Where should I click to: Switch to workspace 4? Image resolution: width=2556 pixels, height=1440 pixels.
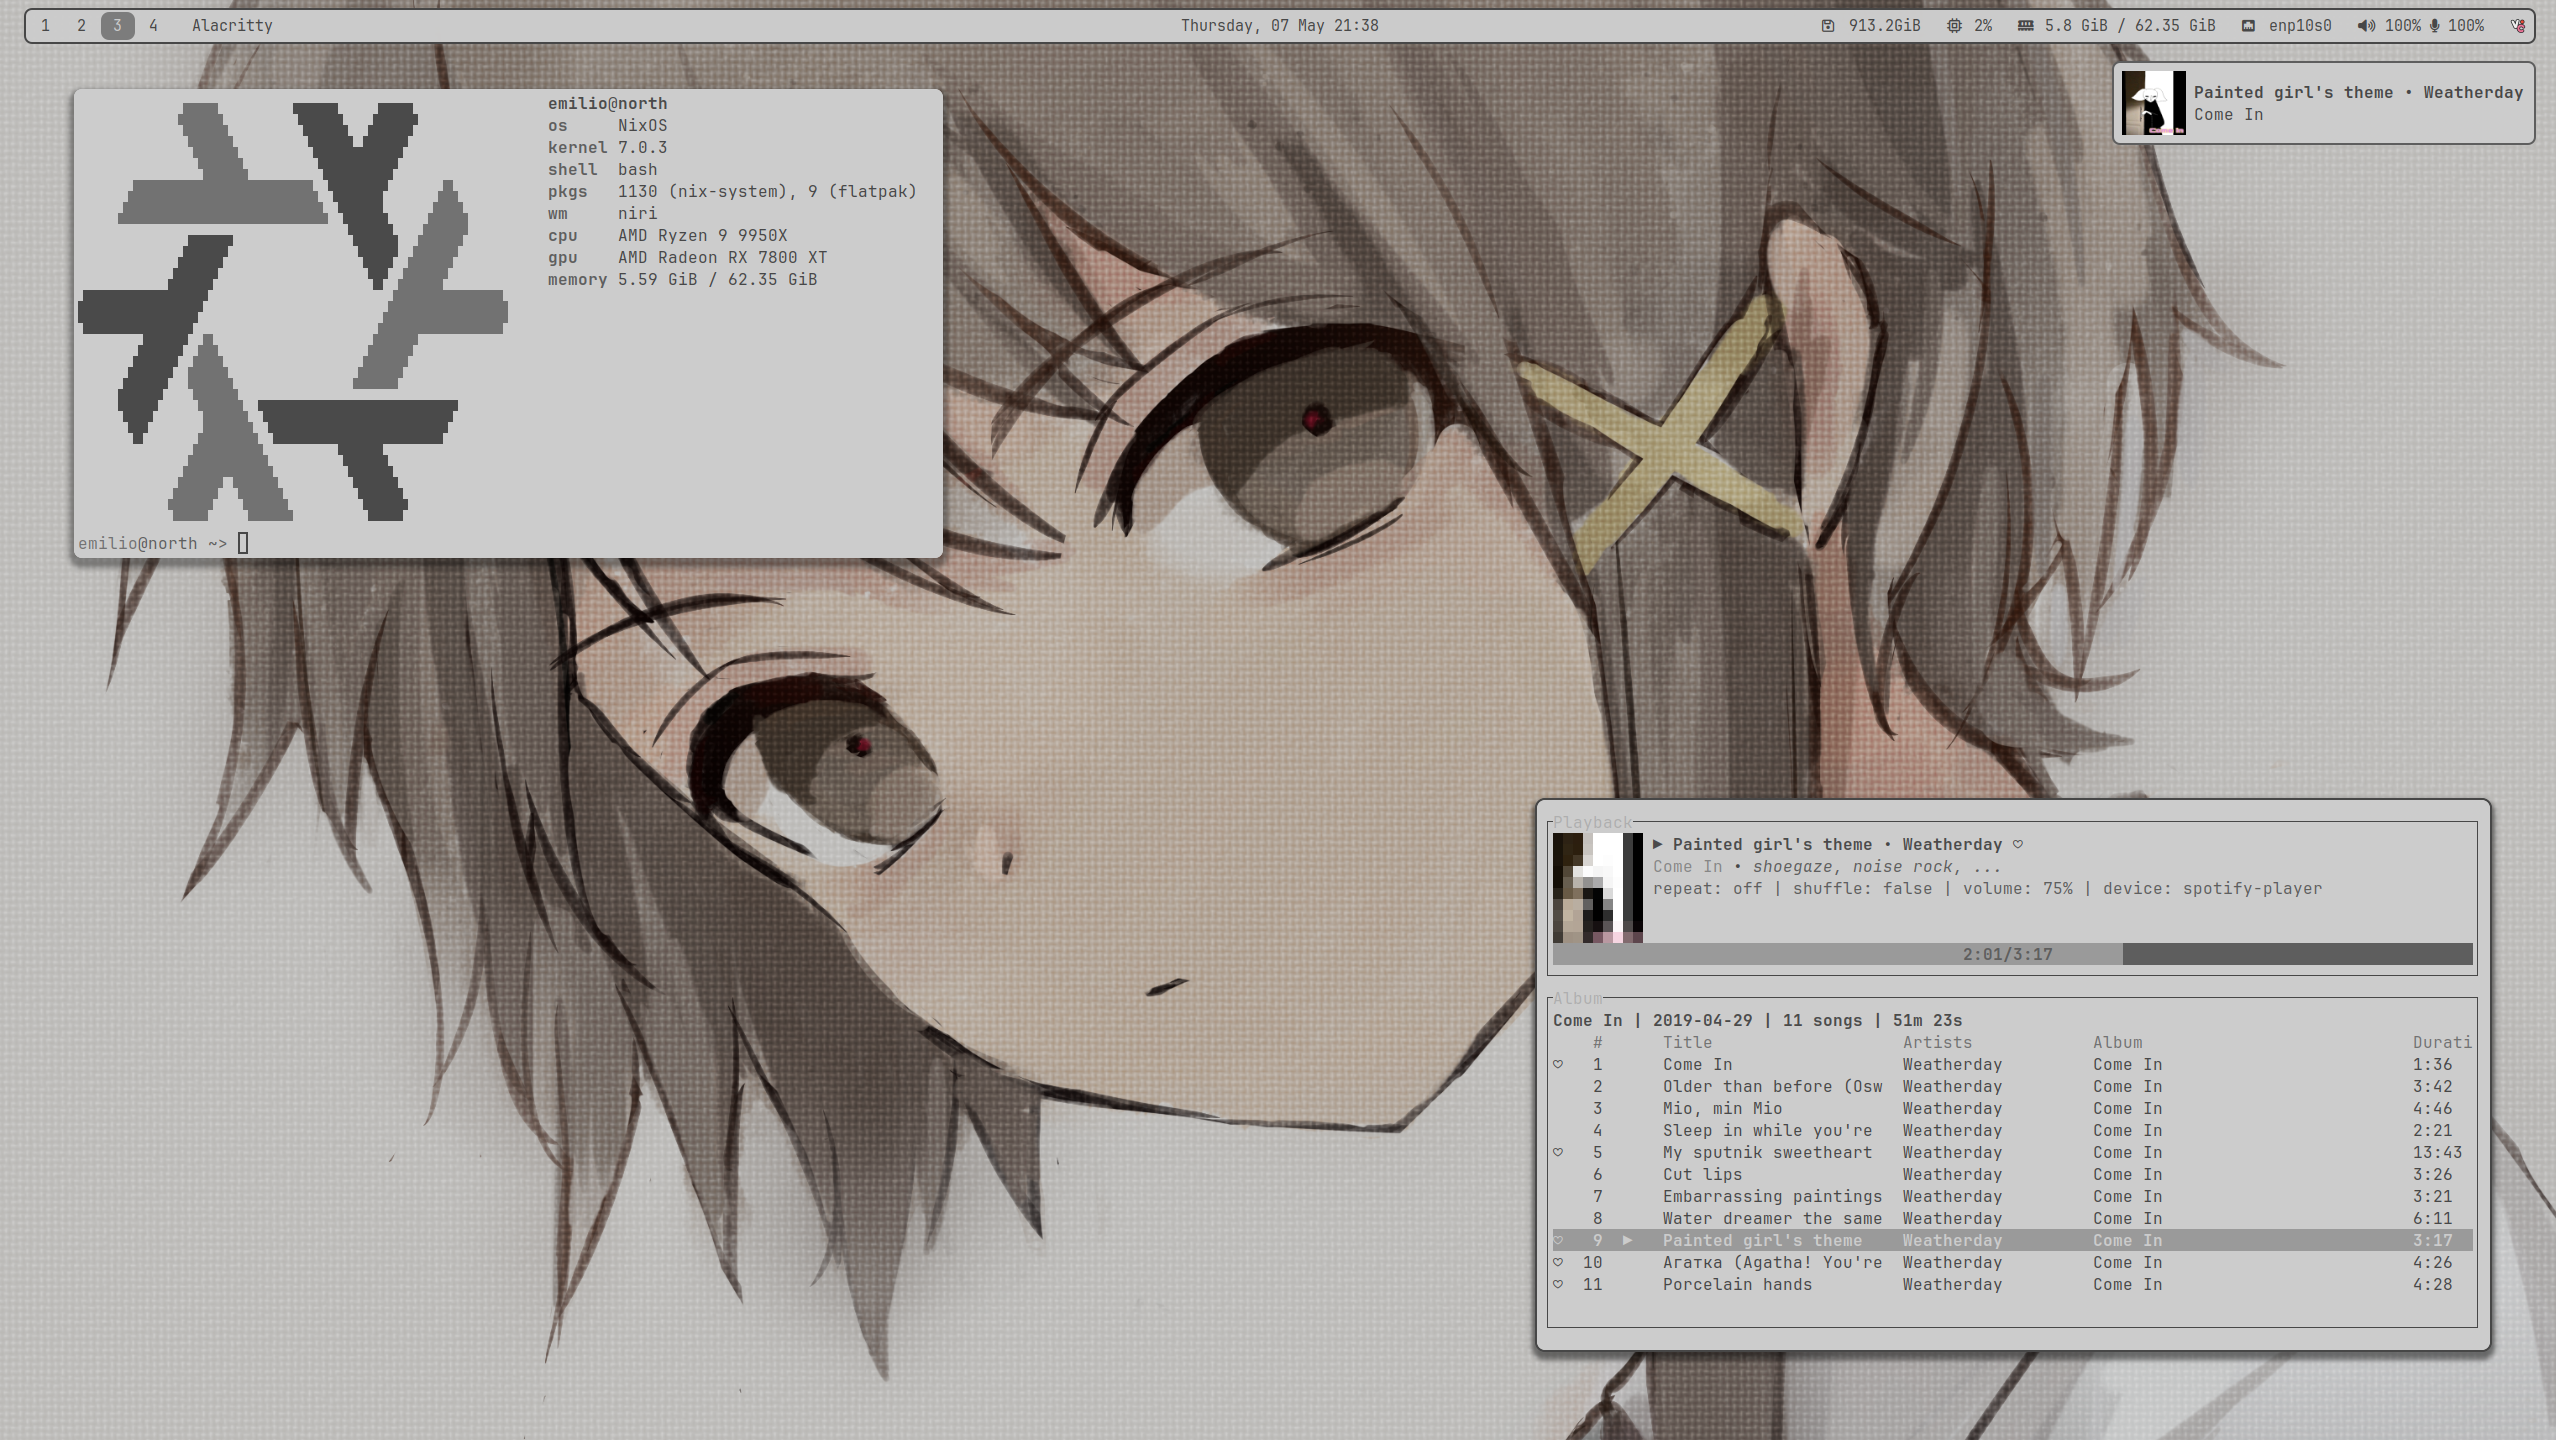tap(153, 26)
